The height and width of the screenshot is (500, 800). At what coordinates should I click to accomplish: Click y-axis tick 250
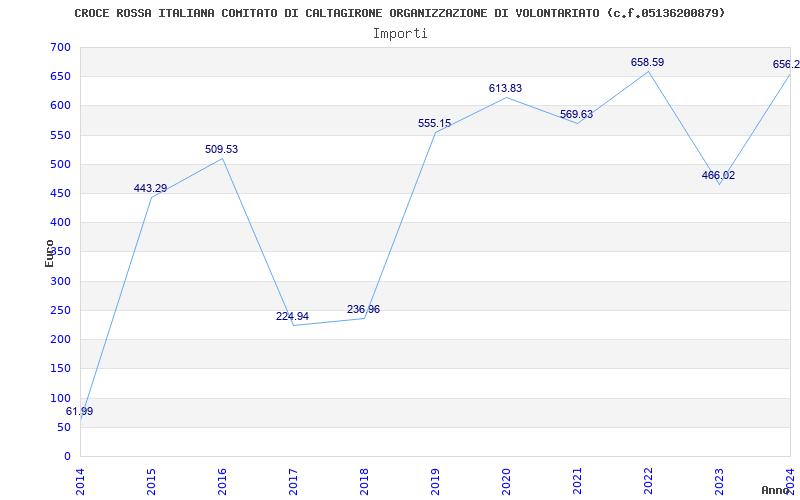(x=60, y=310)
